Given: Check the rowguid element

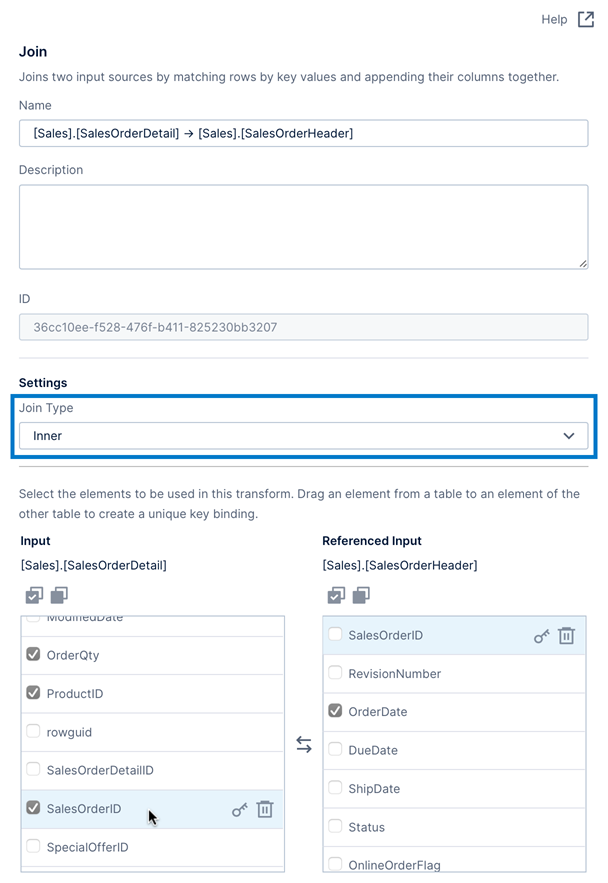Looking at the screenshot, I should point(33,731).
